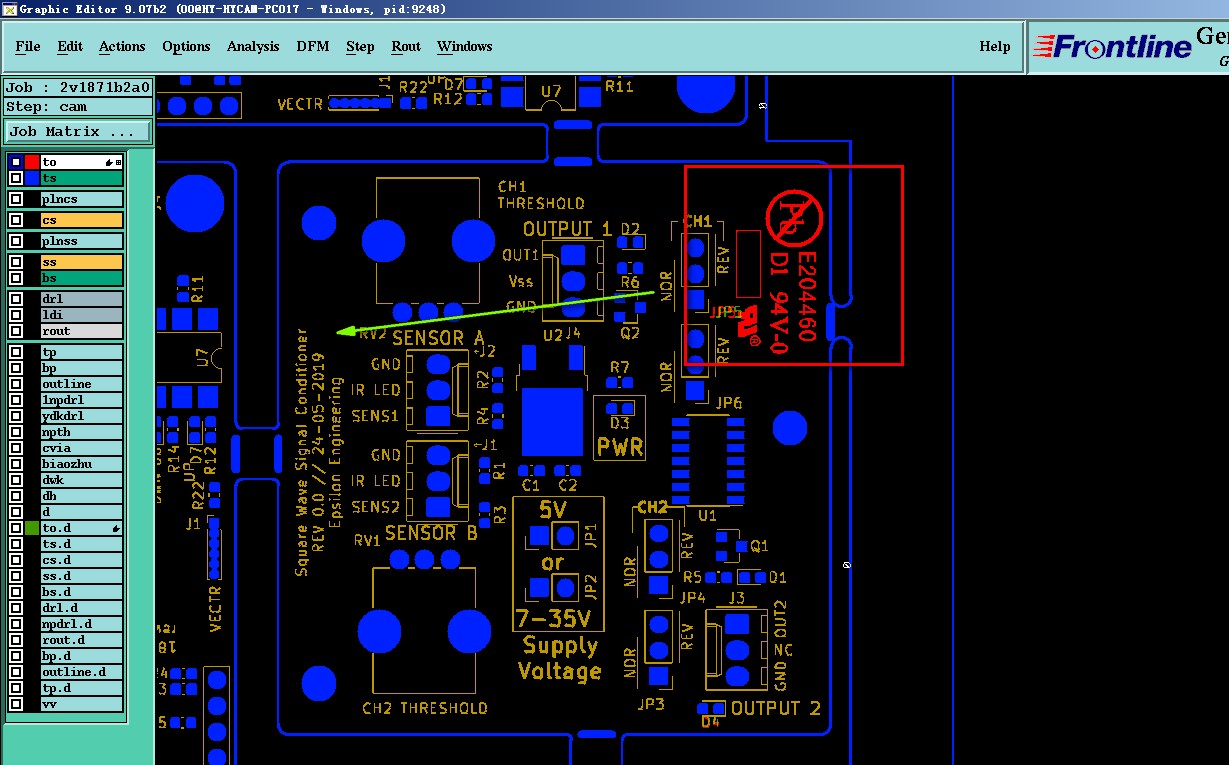
Task: Select the ts.d layer name
Action: pos(82,544)
